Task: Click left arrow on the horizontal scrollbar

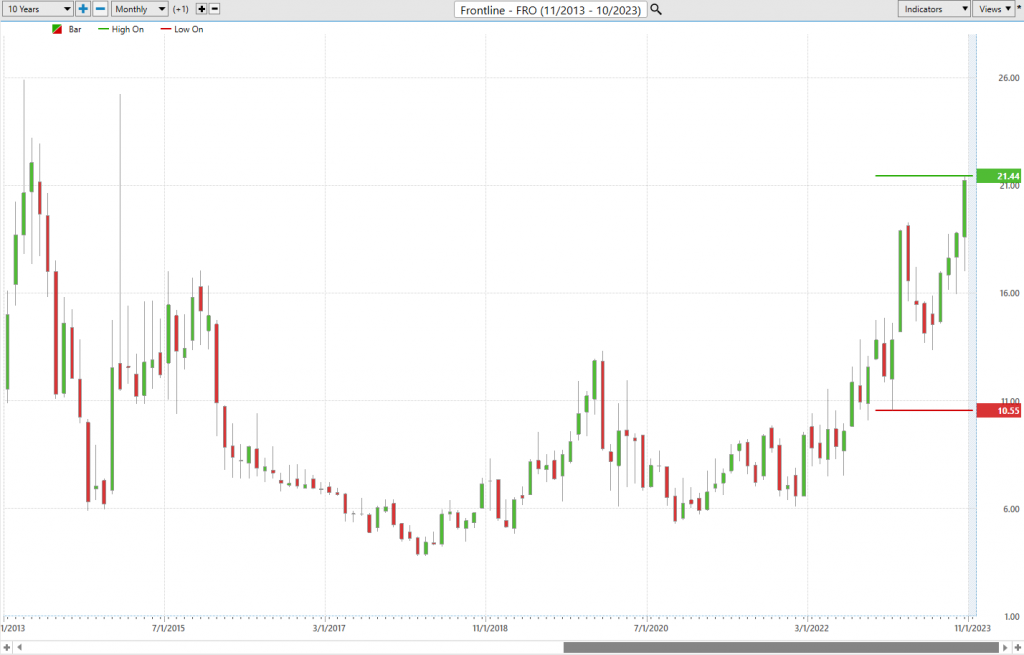Action: (x=7, y=647)
